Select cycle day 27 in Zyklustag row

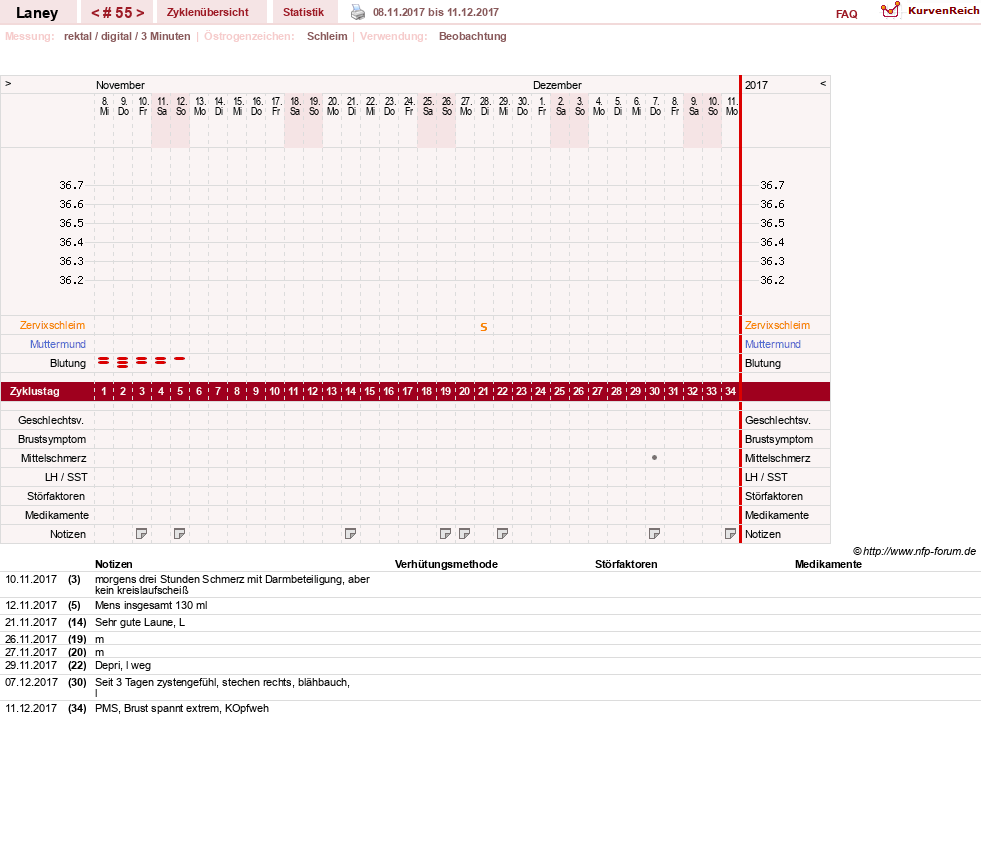pyautogui.click(x=597, y=391)
